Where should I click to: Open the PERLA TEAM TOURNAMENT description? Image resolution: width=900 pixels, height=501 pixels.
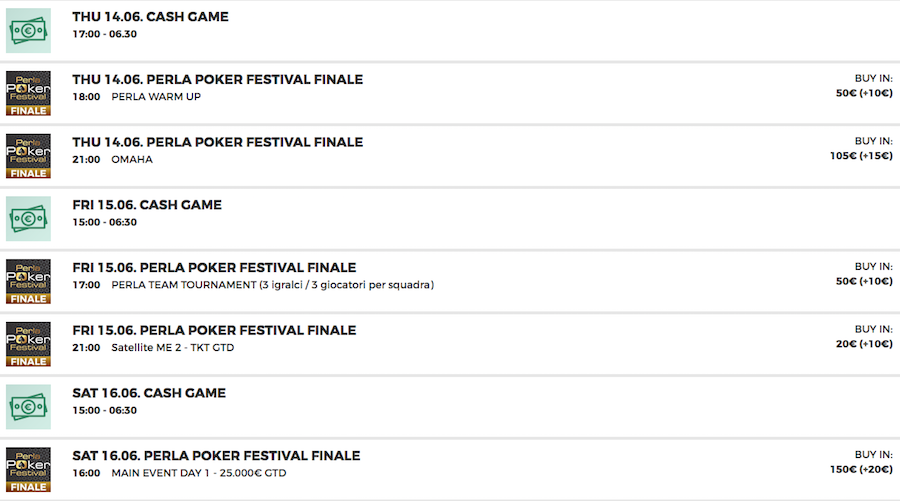[x=273, y=285]
